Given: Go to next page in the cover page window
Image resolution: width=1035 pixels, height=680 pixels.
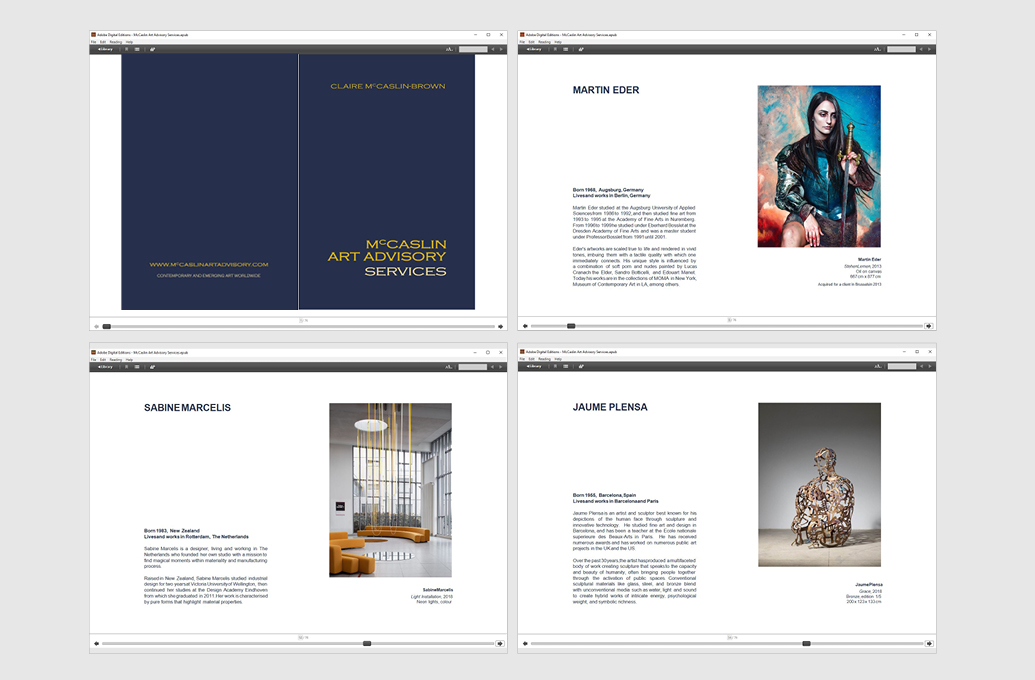Looking at the screenshot, I should (500, 326).
